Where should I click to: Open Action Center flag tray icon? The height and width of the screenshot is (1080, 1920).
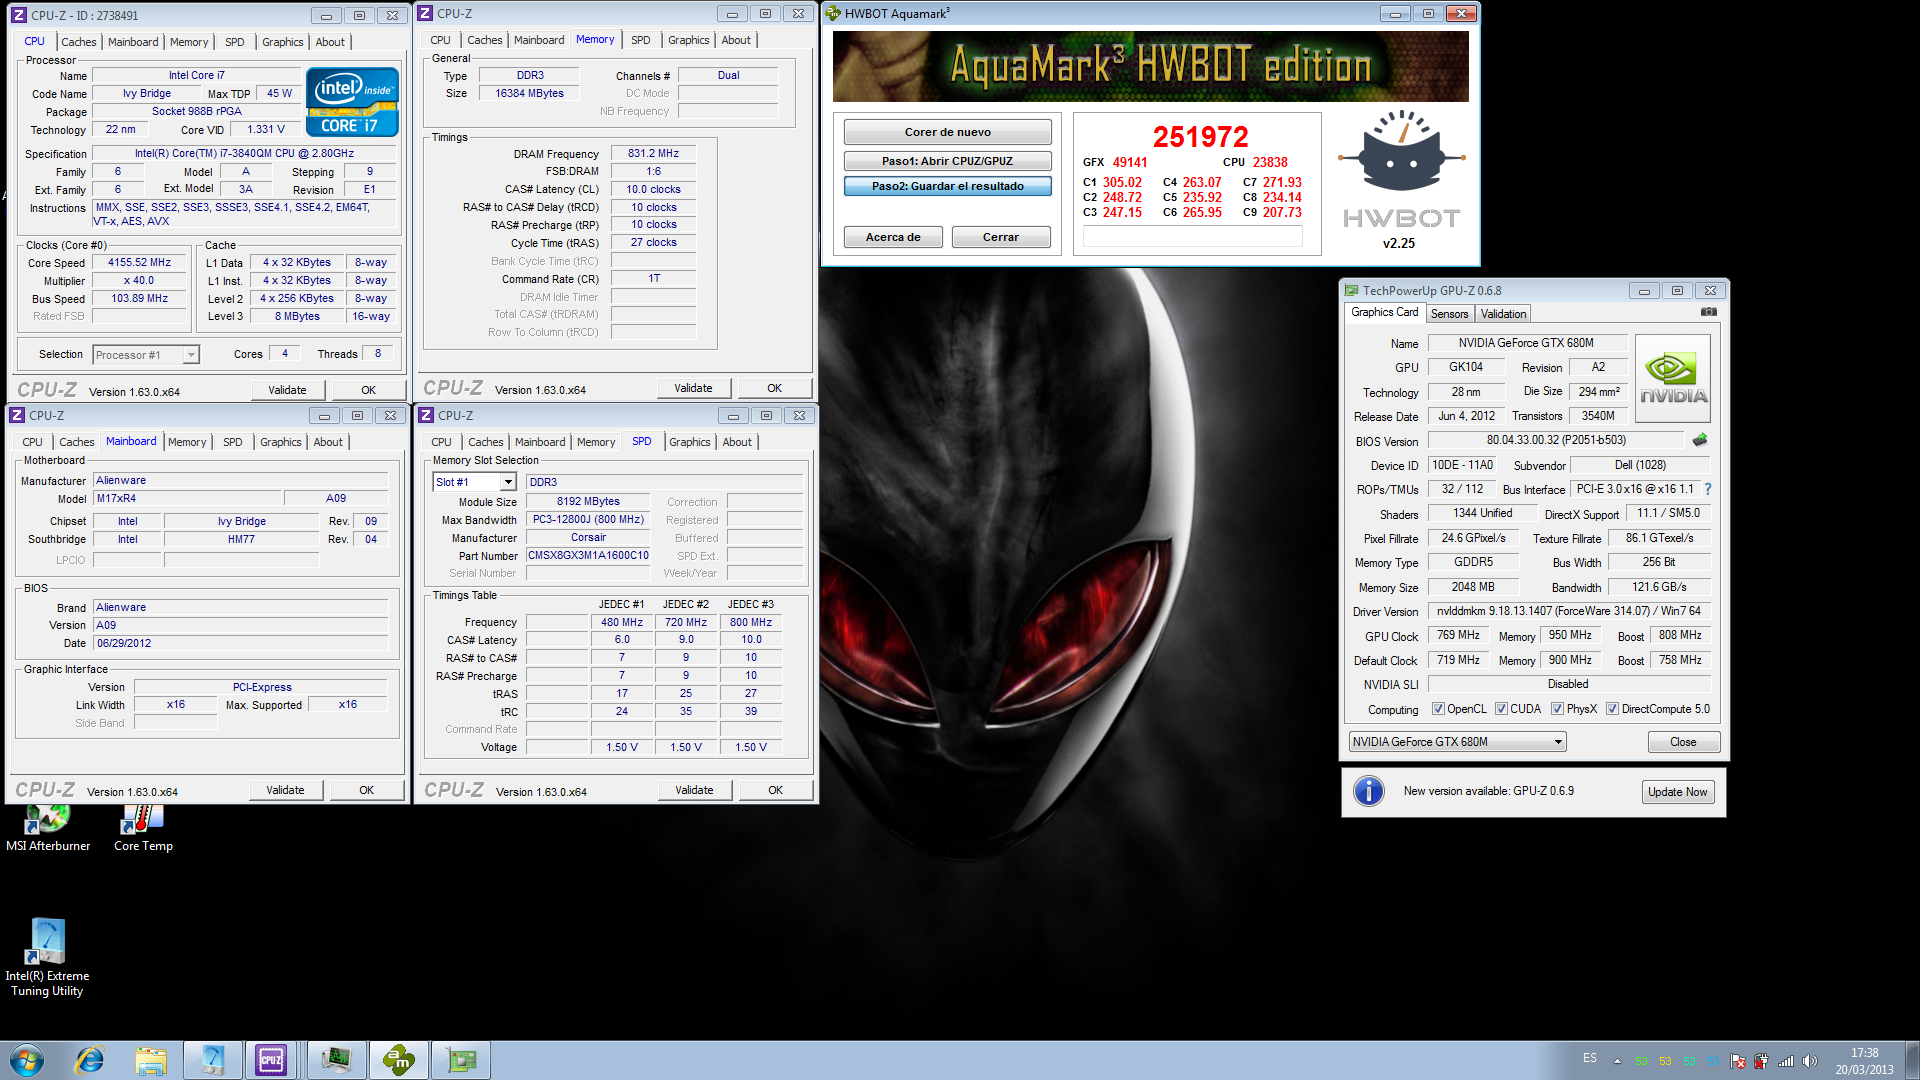[1738, 1061]
